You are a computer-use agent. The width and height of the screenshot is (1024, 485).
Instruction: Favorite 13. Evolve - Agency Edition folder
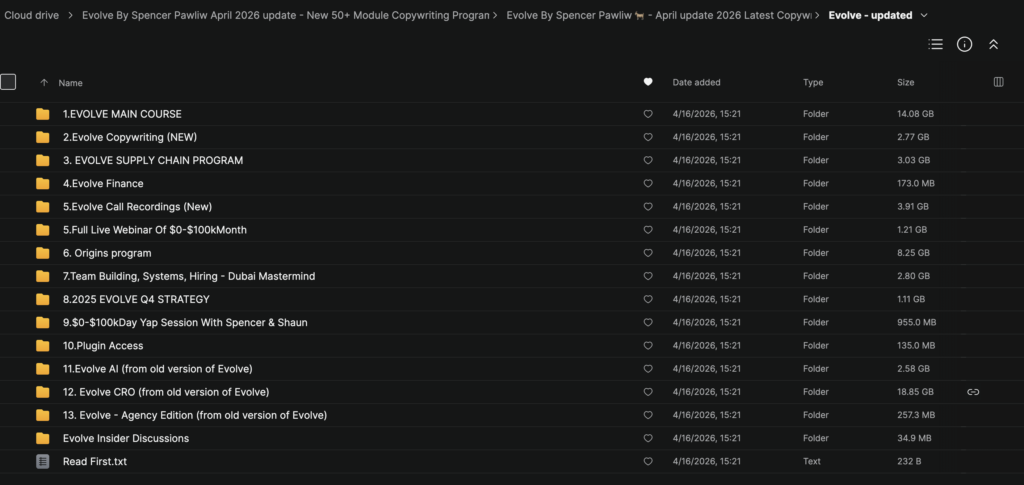point(648,415)
